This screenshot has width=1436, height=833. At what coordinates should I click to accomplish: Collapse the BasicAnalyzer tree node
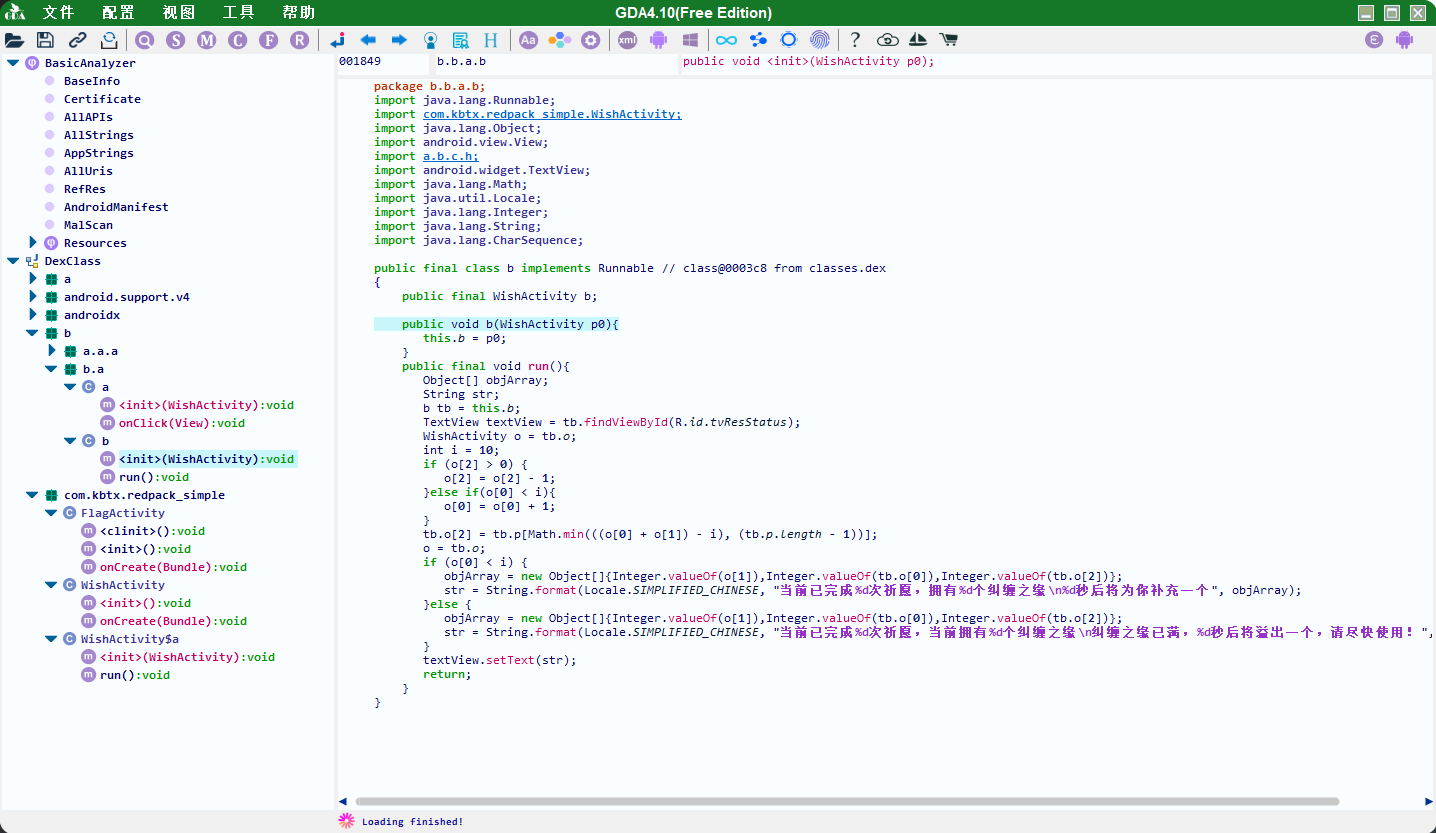click(12, 63)
